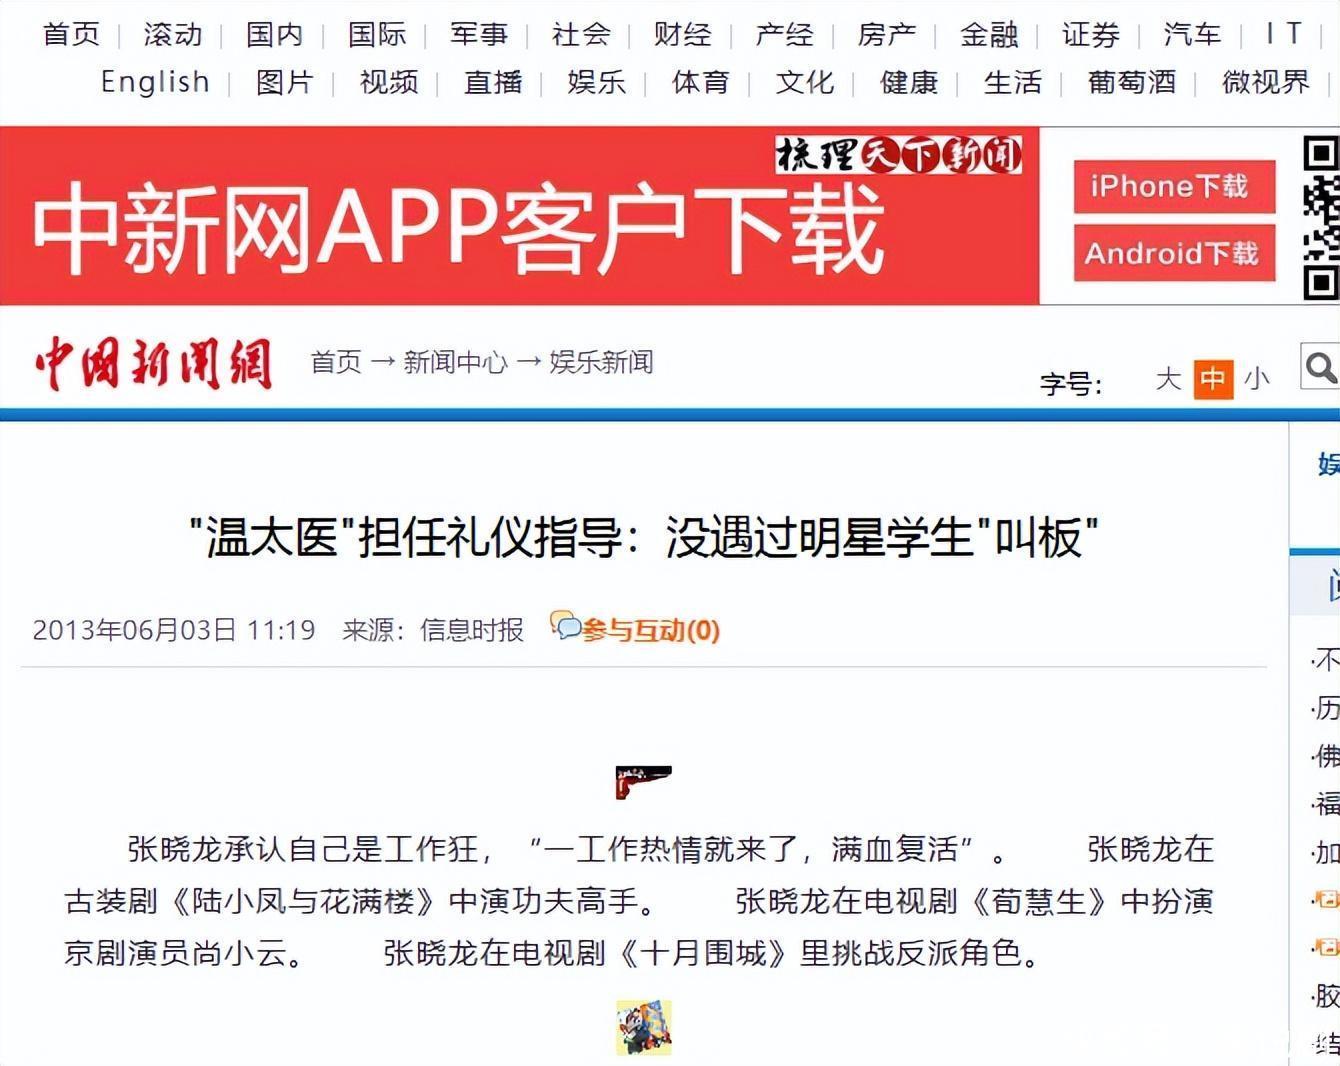
Task: Click the 中国新闻網 site logo
Action: point(153,363)
